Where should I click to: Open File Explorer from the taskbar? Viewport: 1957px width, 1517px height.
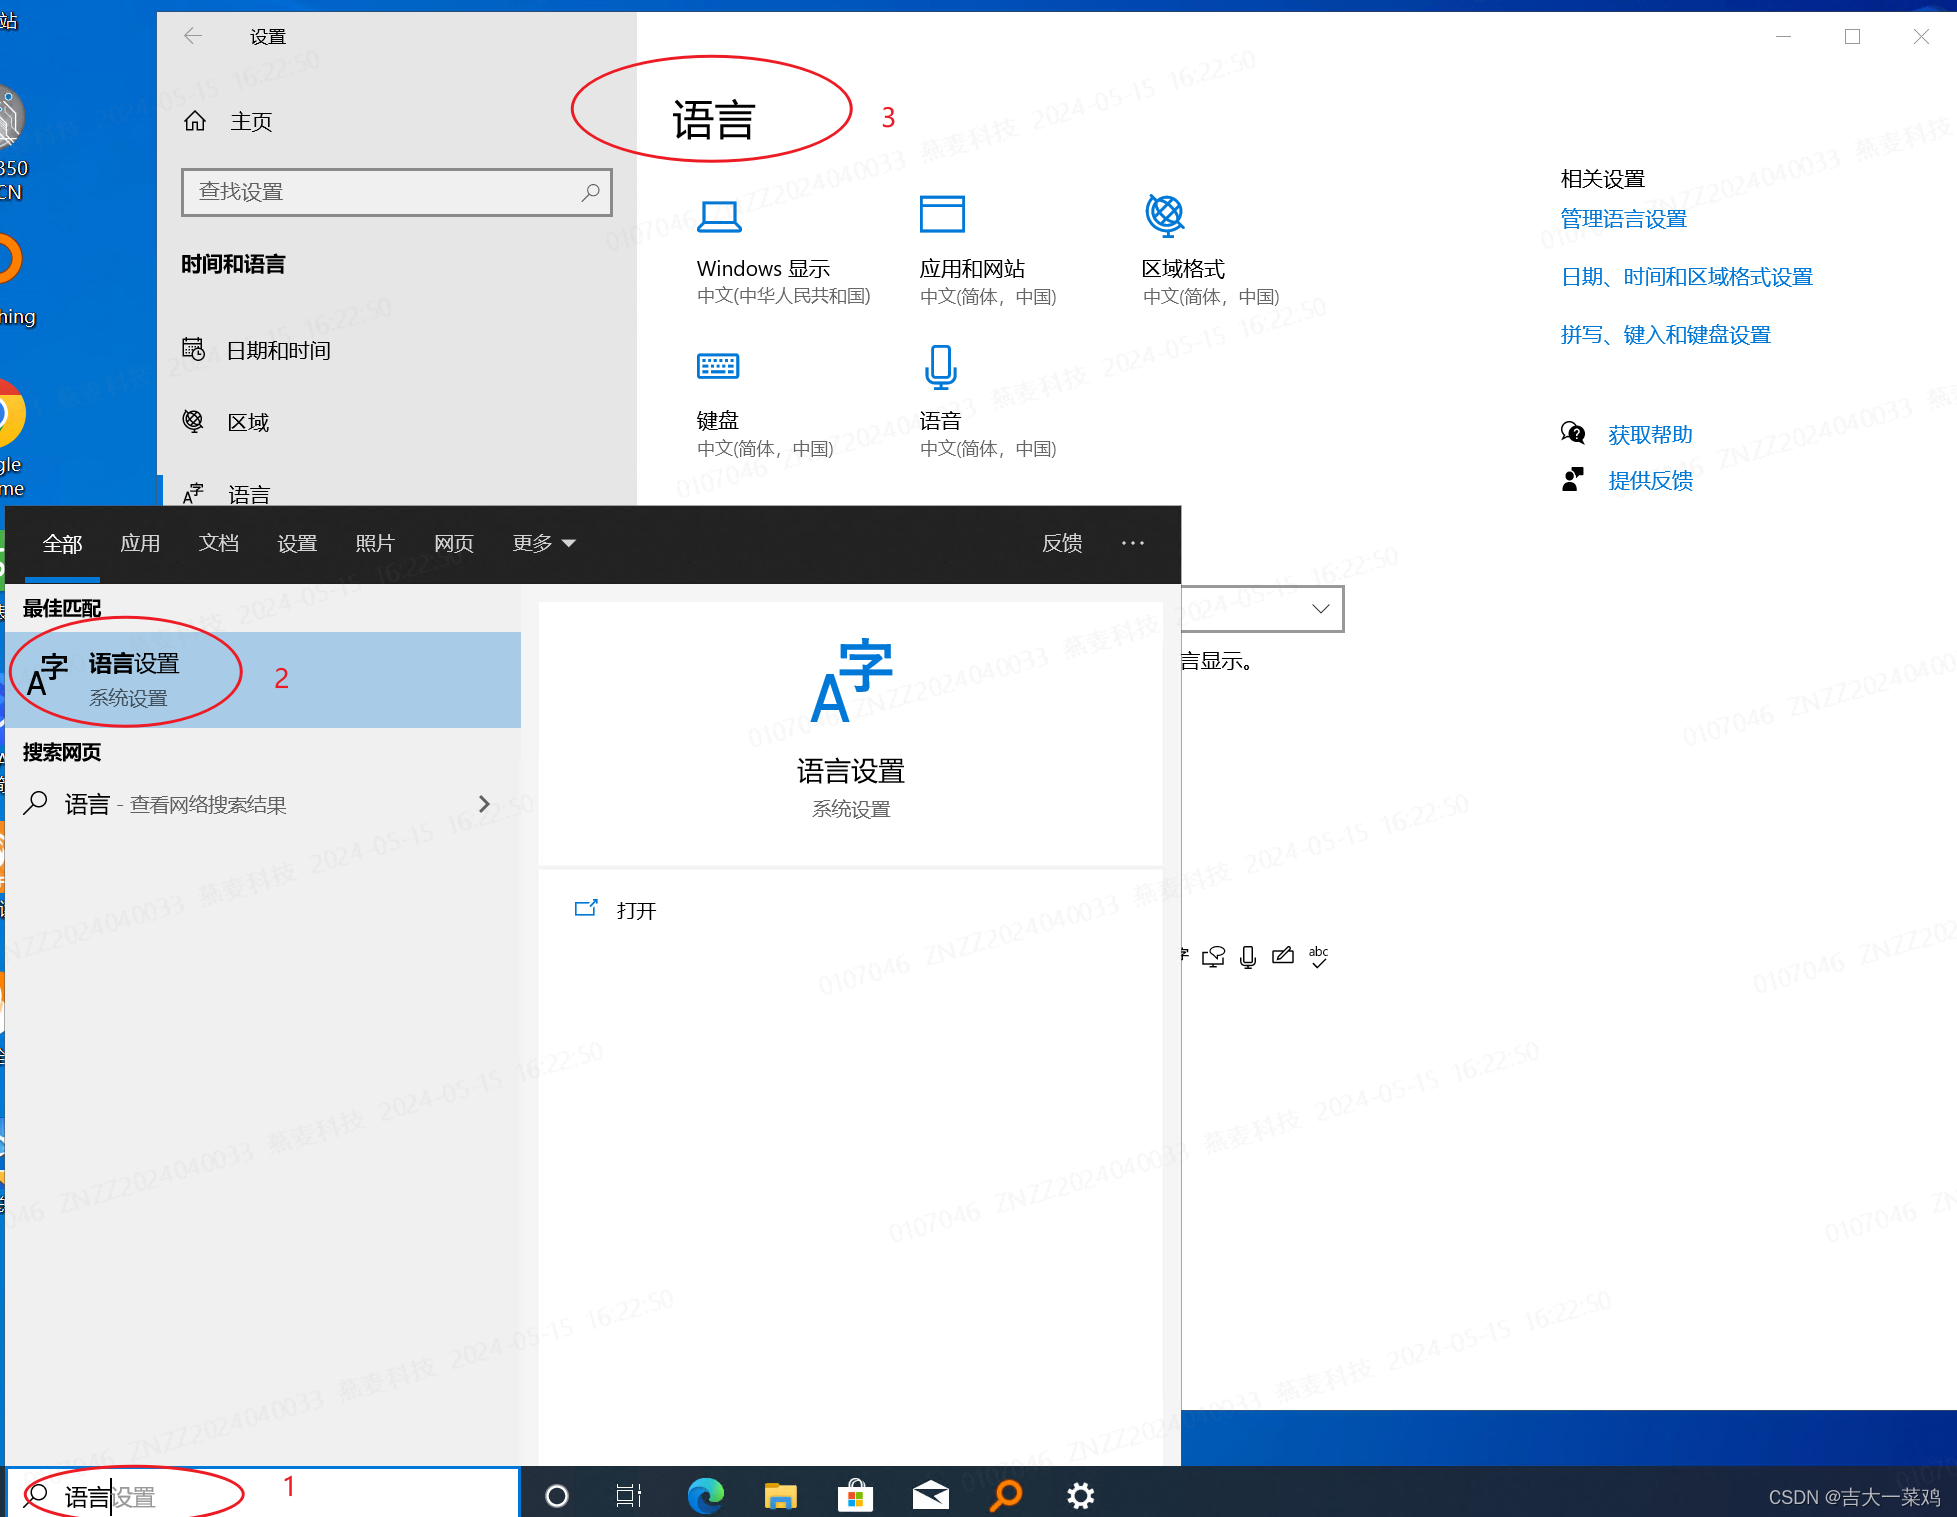[x=780, y=1495]
